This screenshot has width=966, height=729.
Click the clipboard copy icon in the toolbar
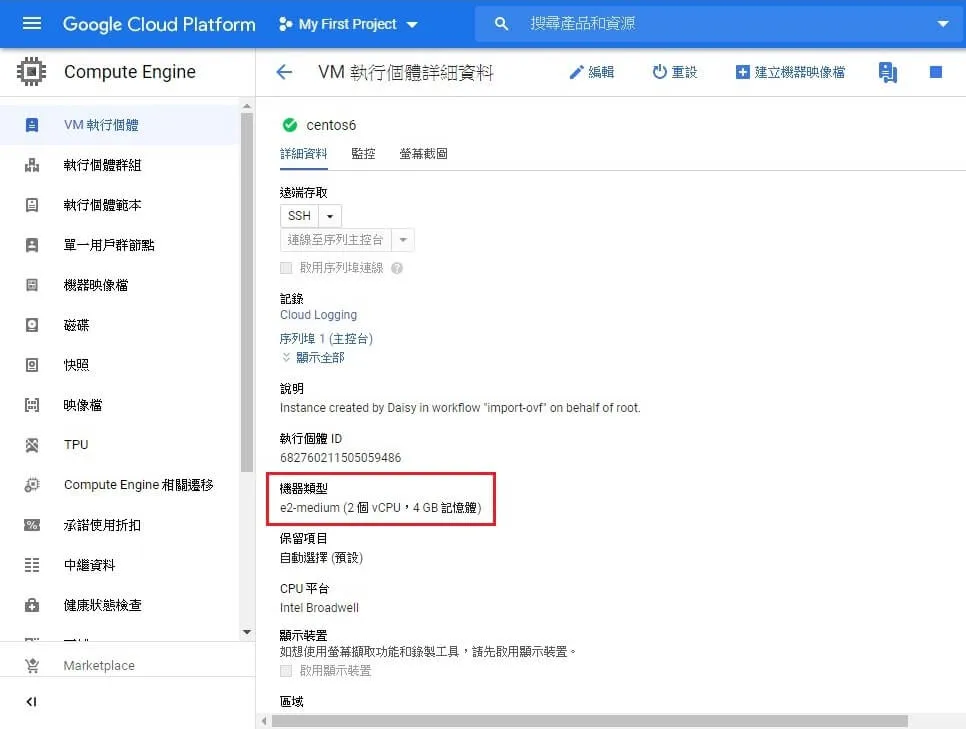click(888, 72)
